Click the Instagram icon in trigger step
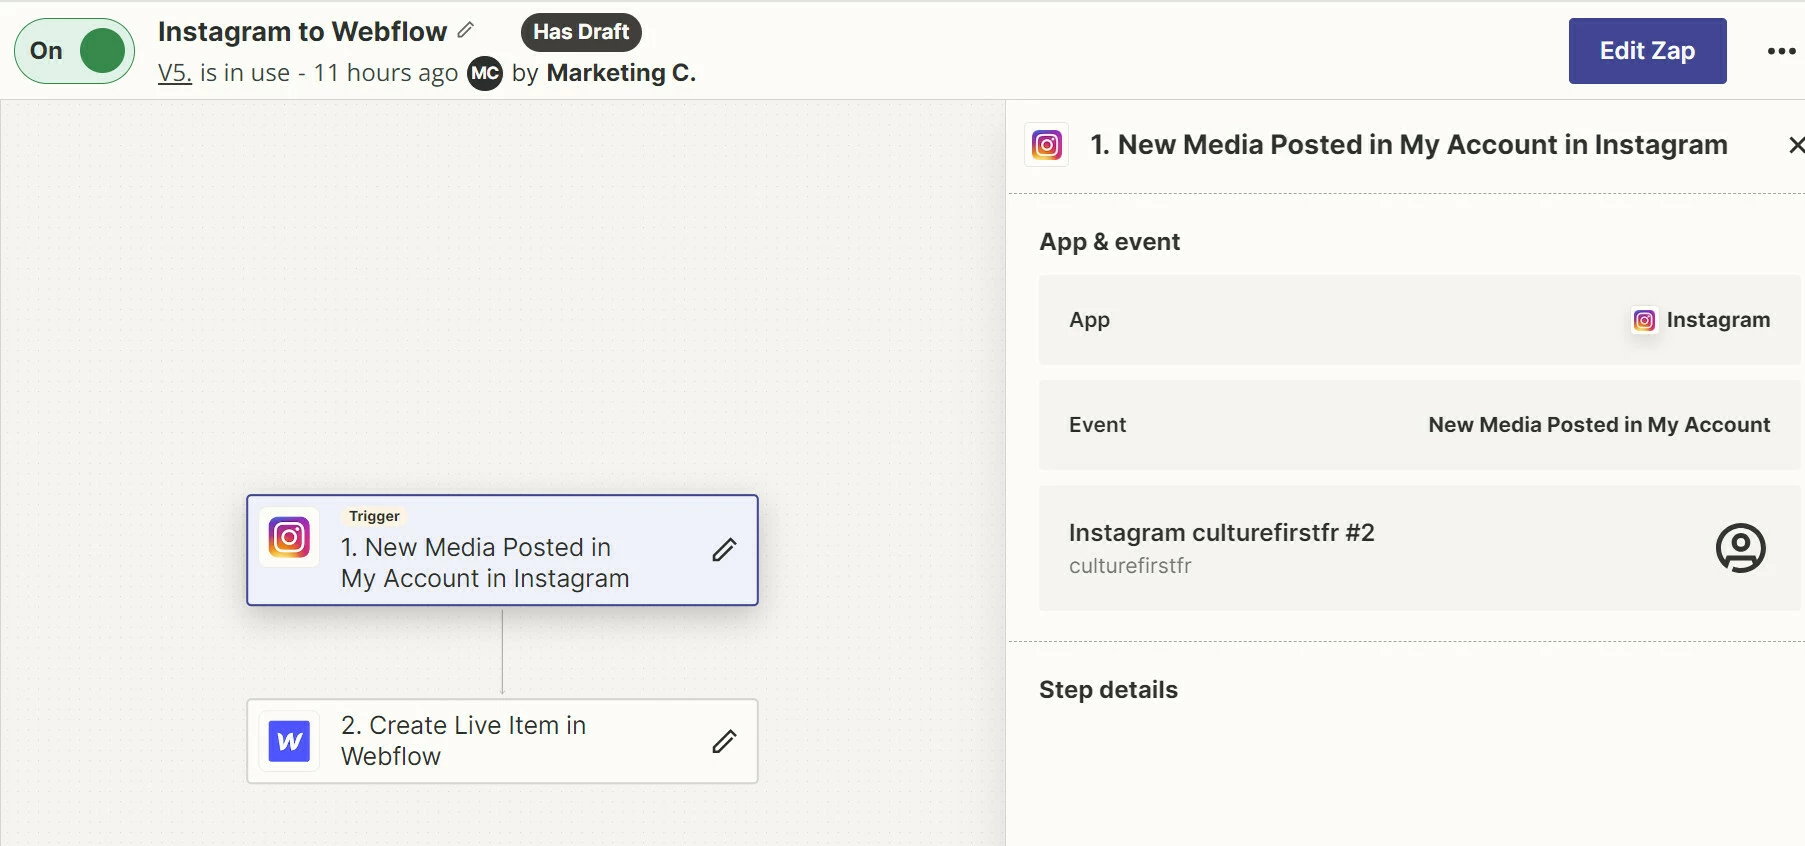Screen dimensions: 1805x846 pos(289,538)
